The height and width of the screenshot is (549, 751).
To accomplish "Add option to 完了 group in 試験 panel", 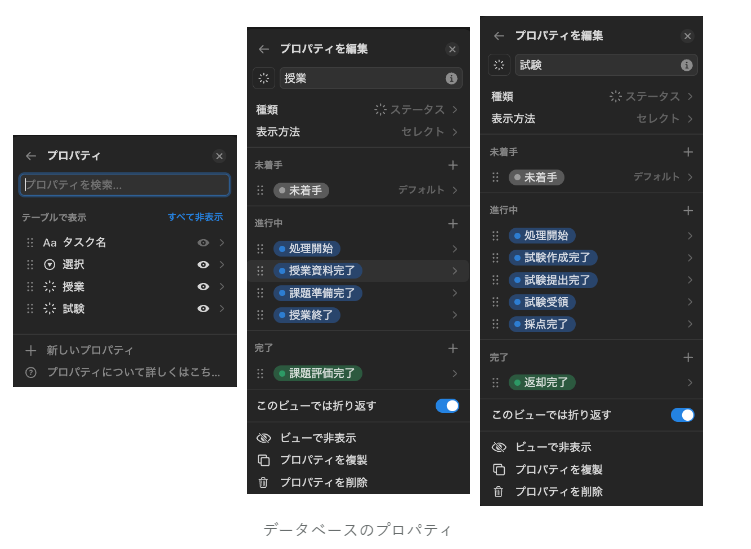I will click(x=688, y=357).
